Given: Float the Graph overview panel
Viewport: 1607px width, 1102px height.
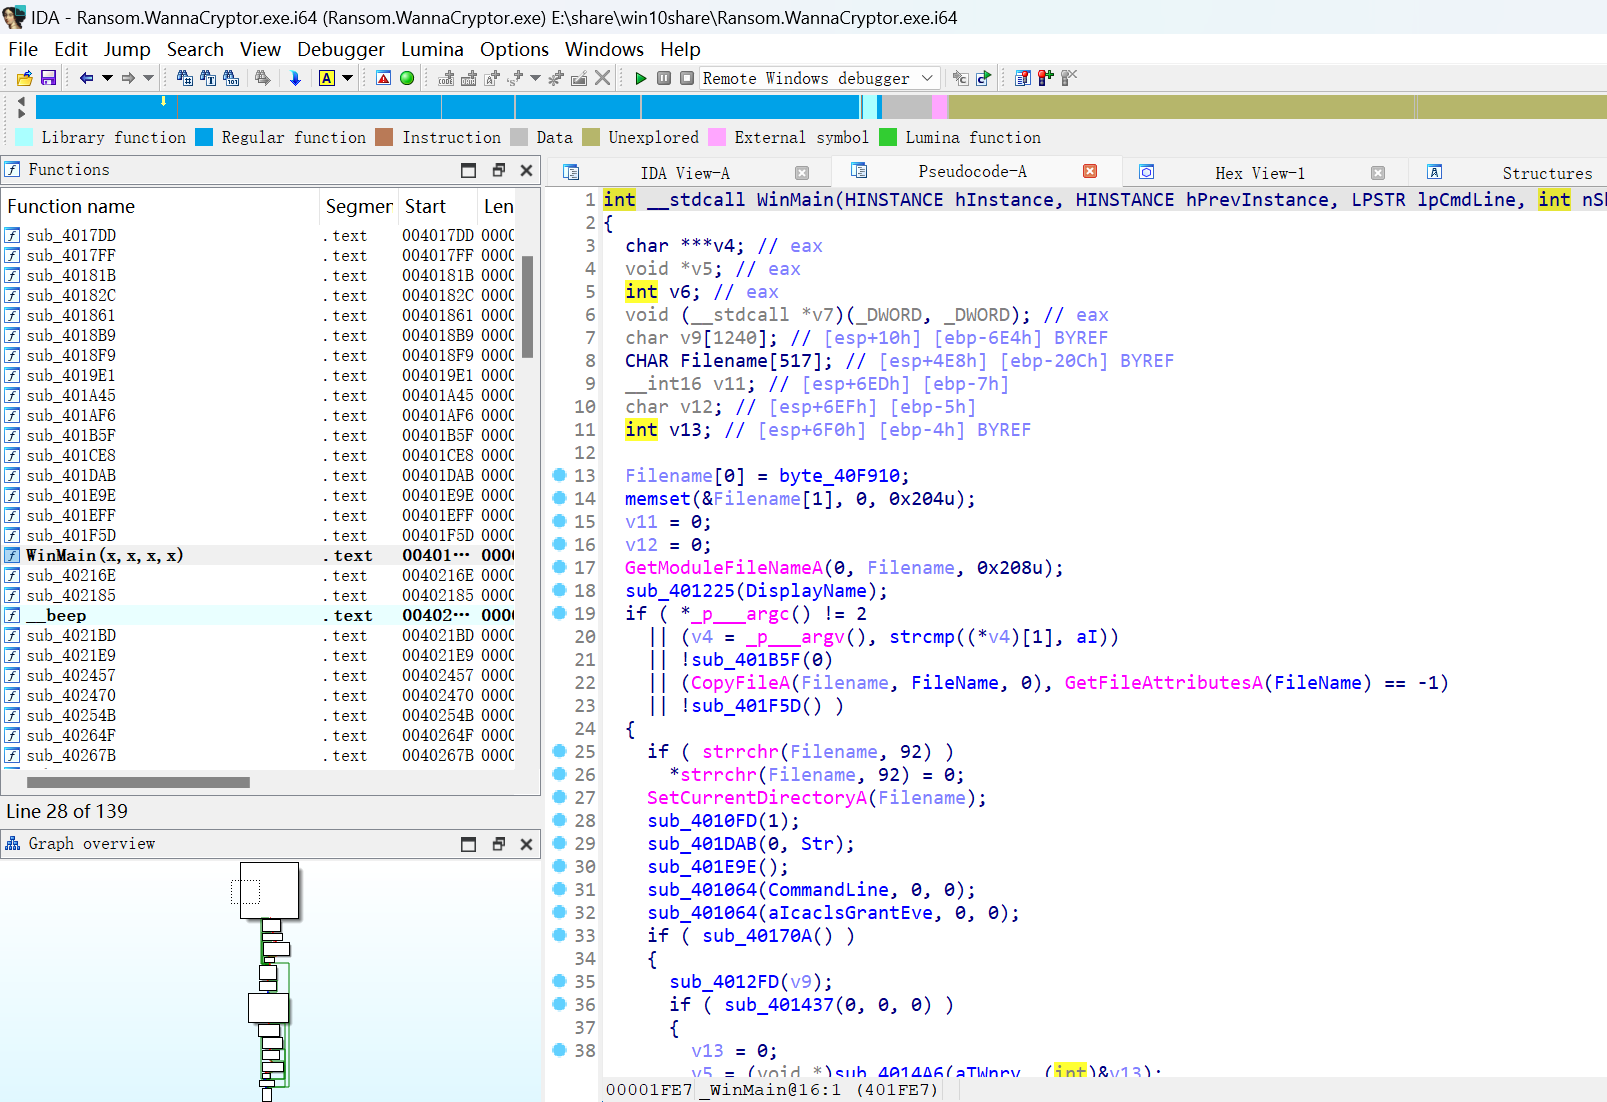Looking at the screenshot, I should coord(498,844).
